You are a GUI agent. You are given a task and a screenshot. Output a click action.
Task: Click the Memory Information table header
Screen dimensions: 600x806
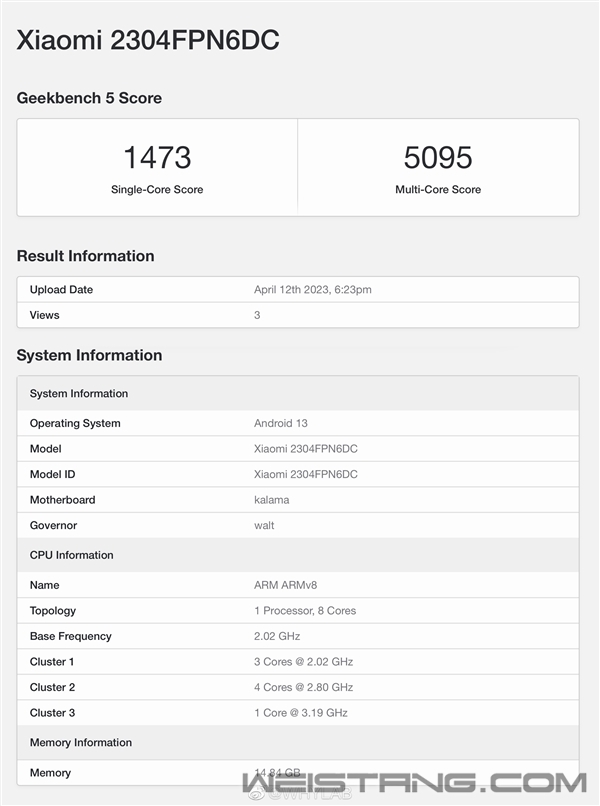[x=81, y=742]
